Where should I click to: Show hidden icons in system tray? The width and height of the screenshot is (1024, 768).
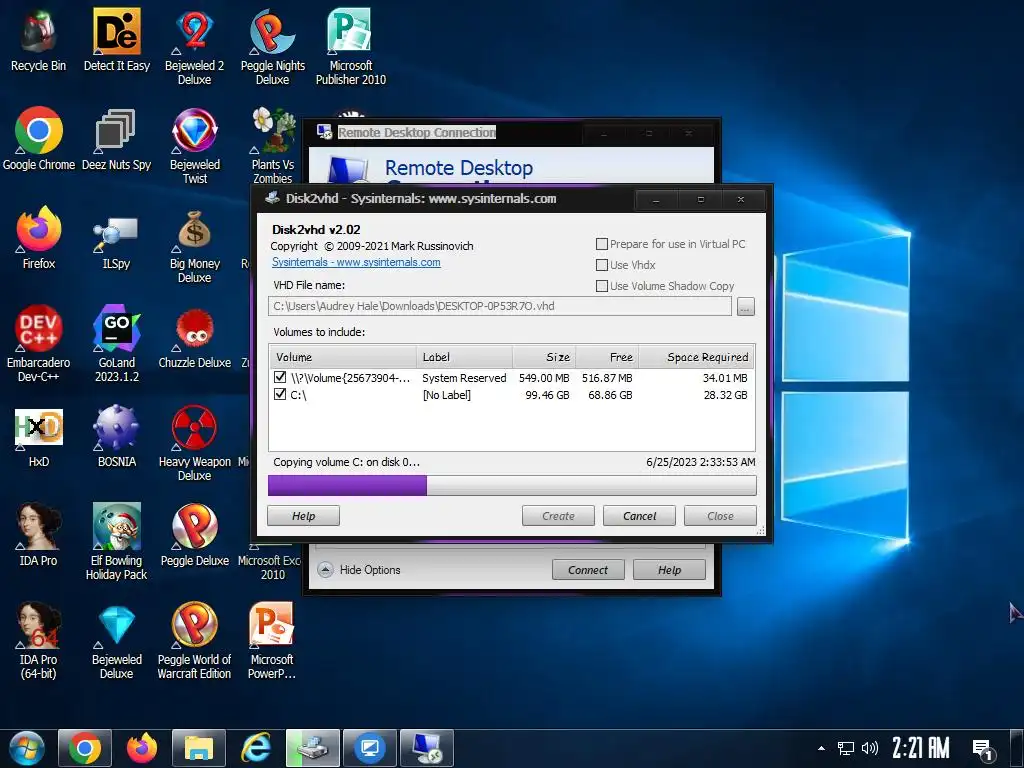click(822, 748)
